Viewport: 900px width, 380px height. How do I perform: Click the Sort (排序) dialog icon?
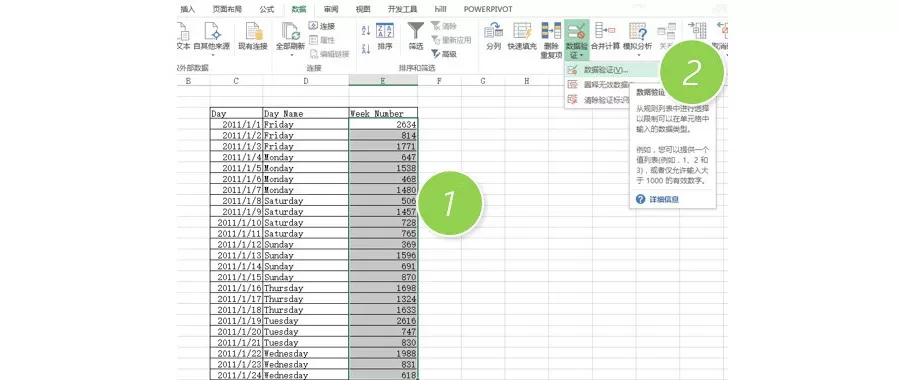385,36
